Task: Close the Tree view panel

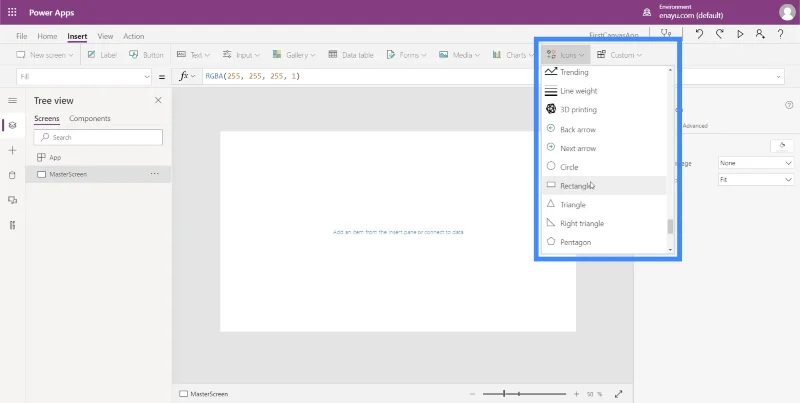Action: coord(158,100)
